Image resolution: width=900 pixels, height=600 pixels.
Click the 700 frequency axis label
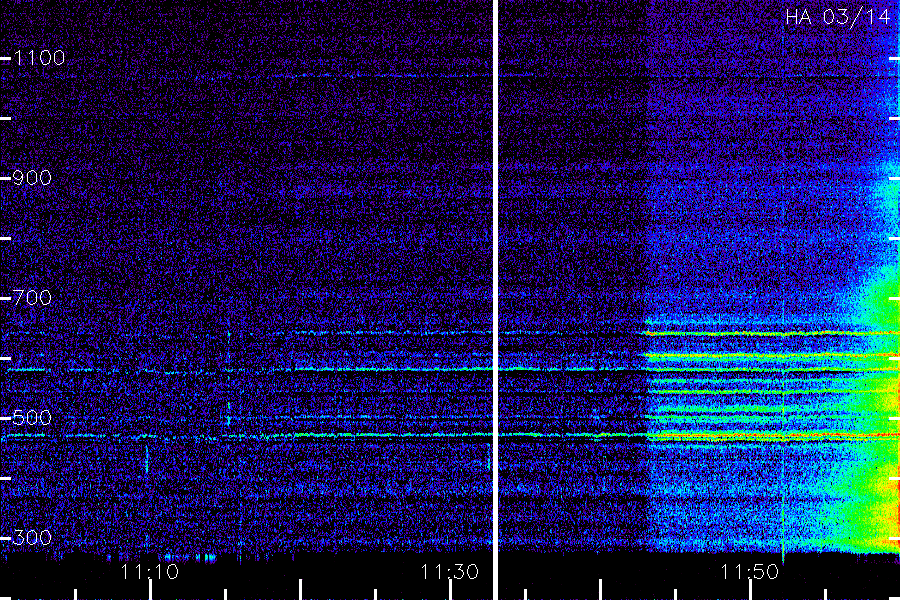[32, 298]
